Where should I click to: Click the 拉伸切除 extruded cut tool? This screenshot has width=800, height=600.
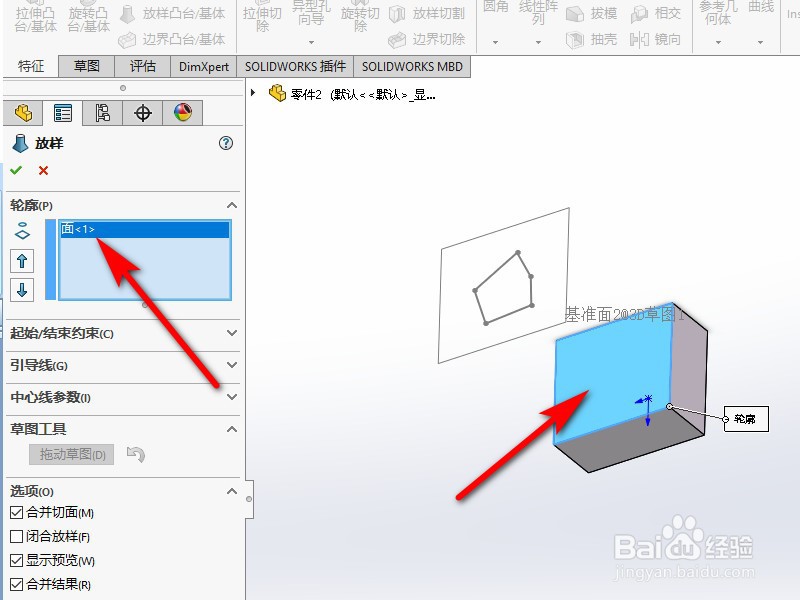(262, 18)
